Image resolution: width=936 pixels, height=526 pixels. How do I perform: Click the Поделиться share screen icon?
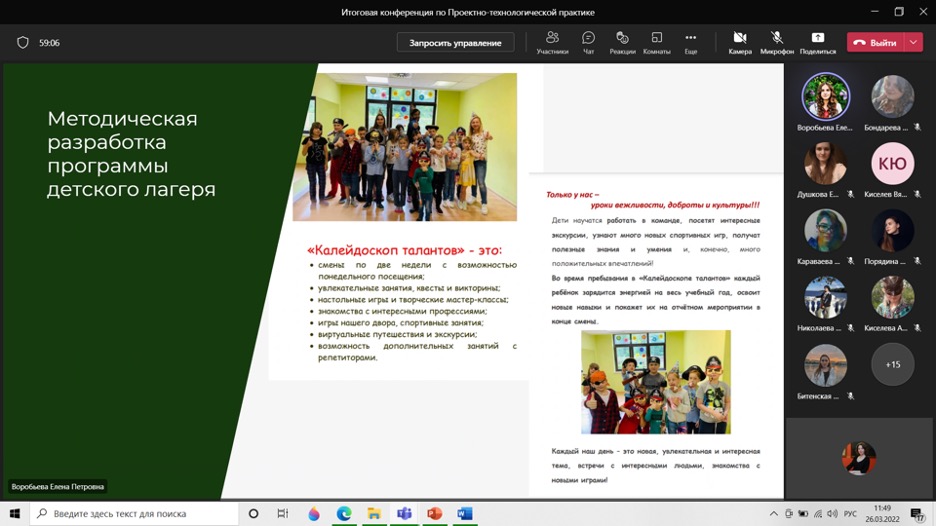[x=817, y=42]
